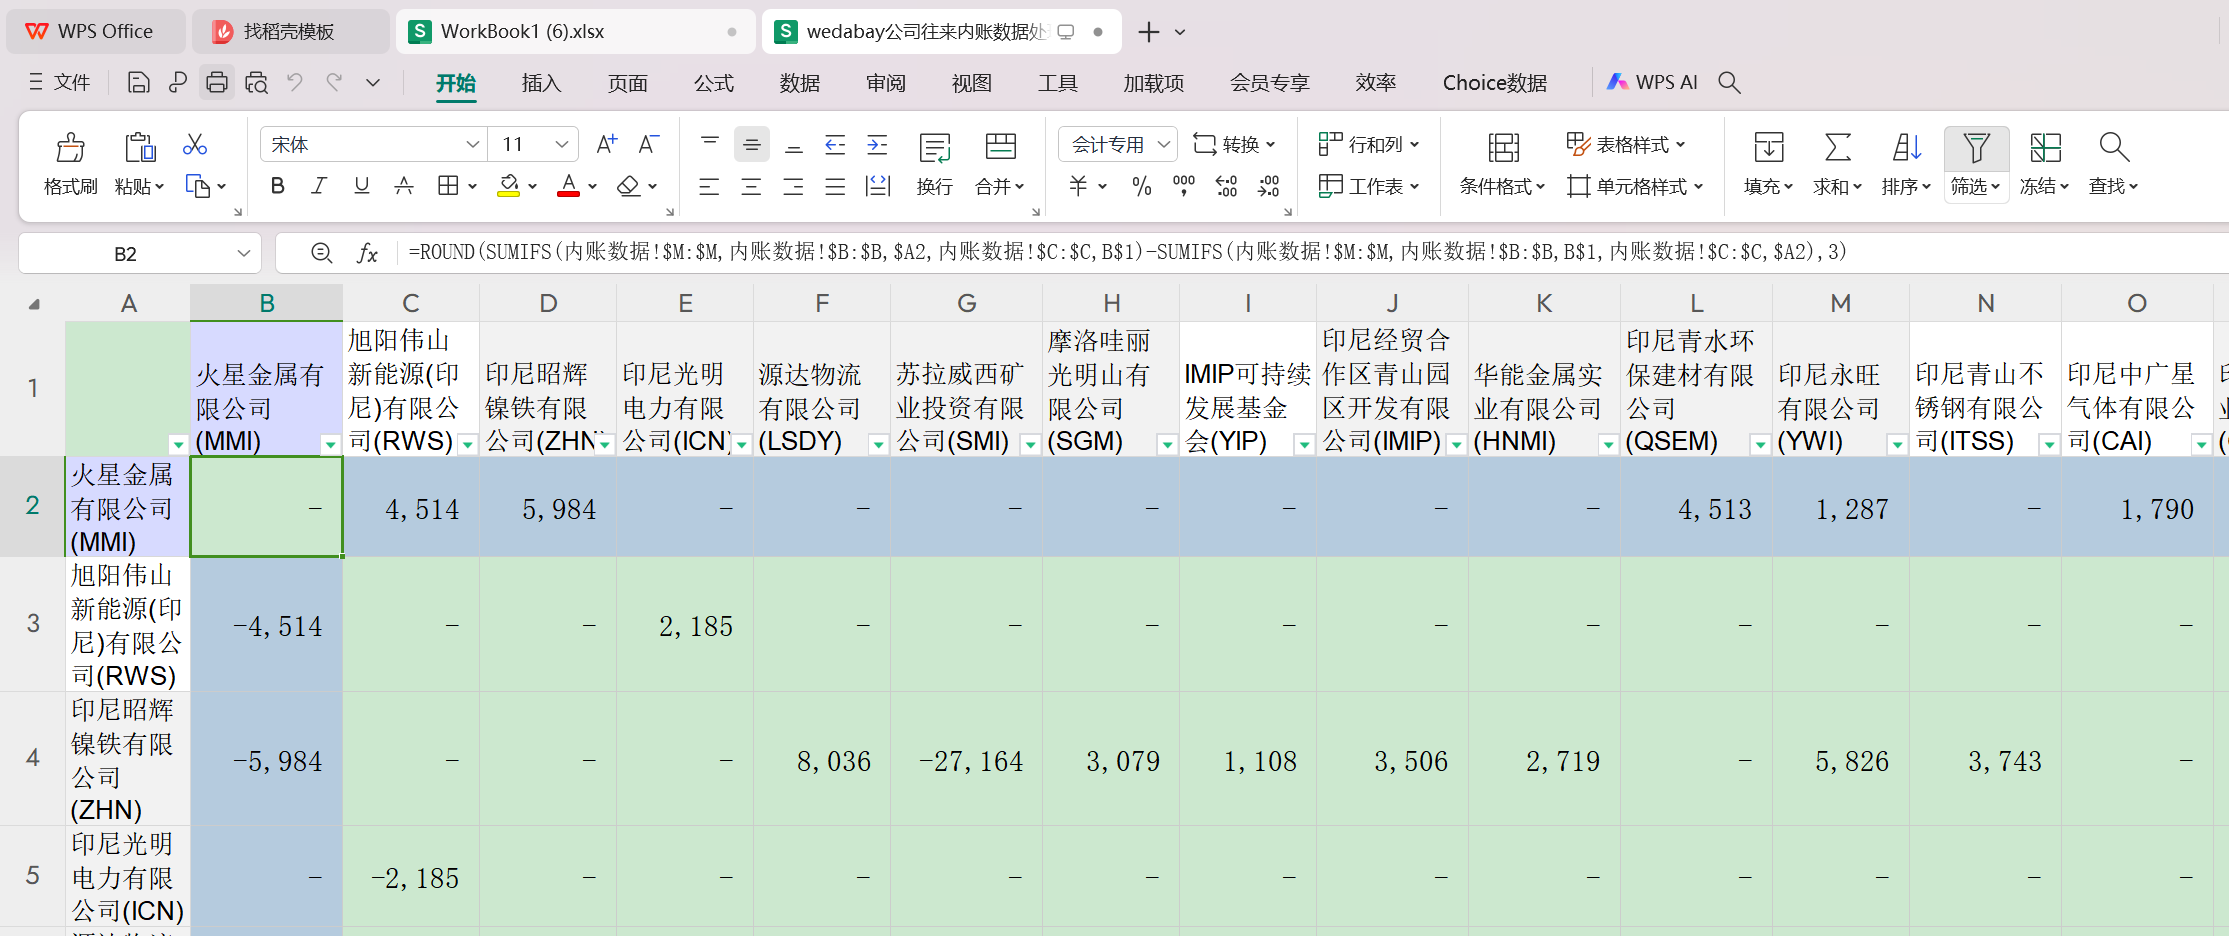Click the 单元格样式 (Cell Style) button
Screen dimensions: 2229x936
(1635, 186)
